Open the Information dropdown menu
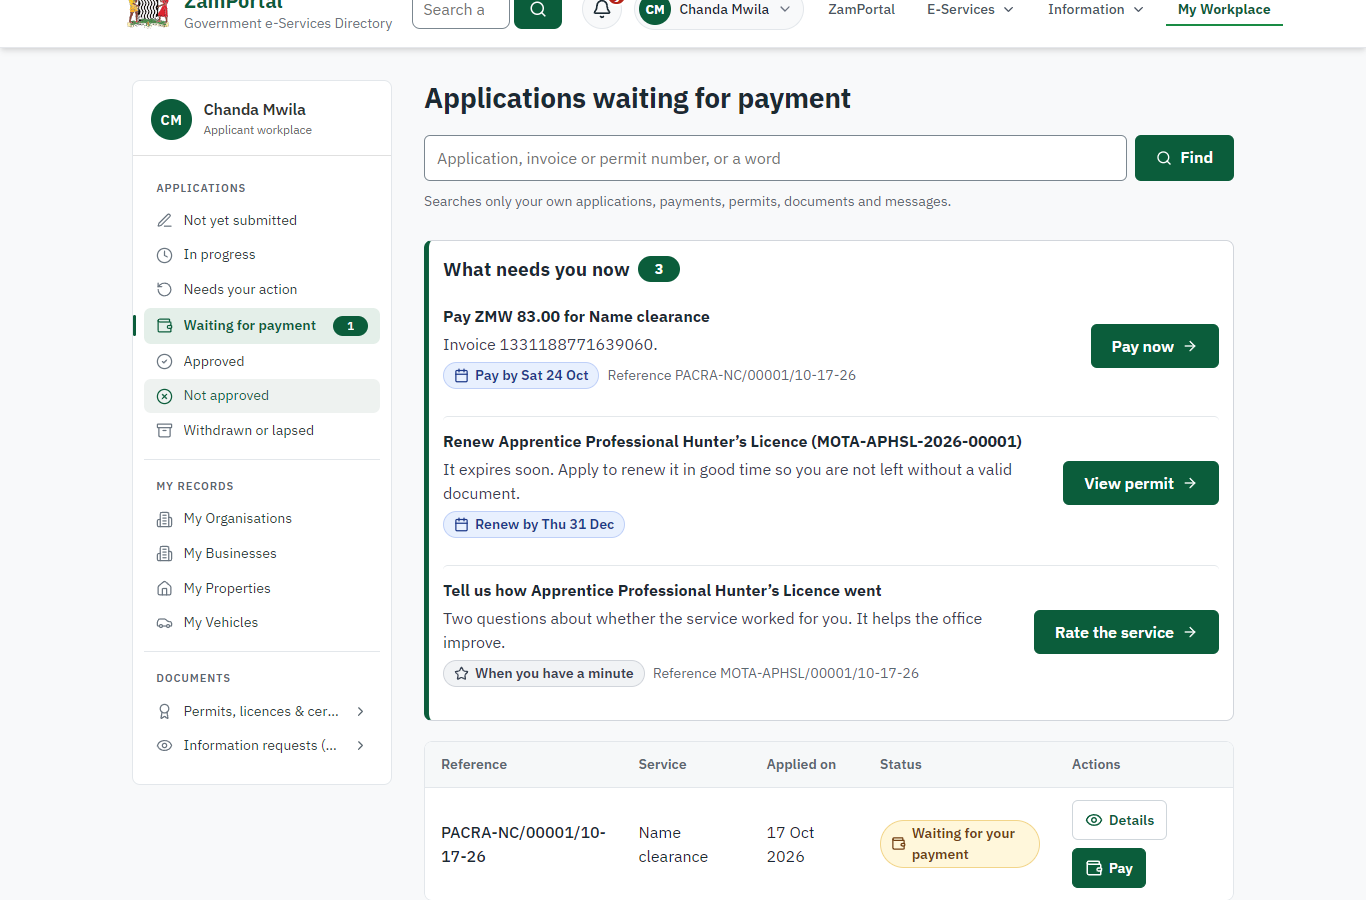 pyautogui.click(x=1095, y=10)
